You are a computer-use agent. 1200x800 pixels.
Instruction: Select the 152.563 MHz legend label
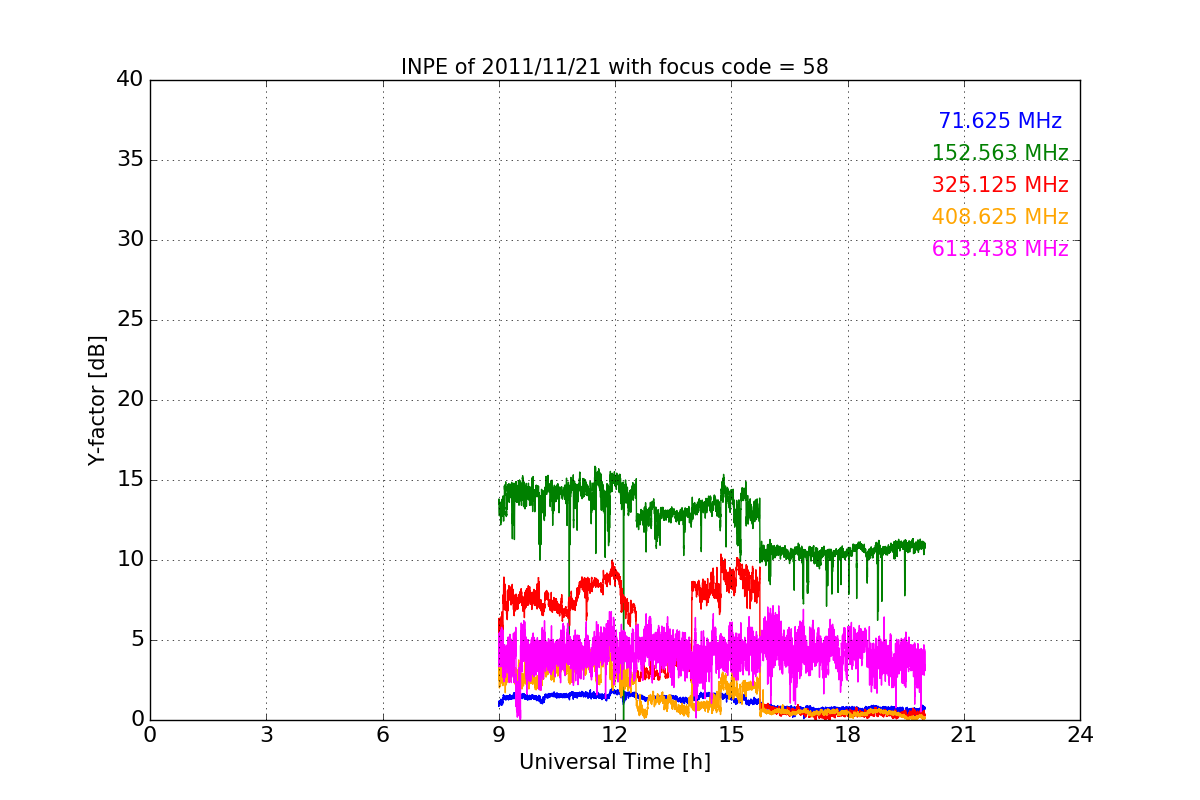point(1000,153)
